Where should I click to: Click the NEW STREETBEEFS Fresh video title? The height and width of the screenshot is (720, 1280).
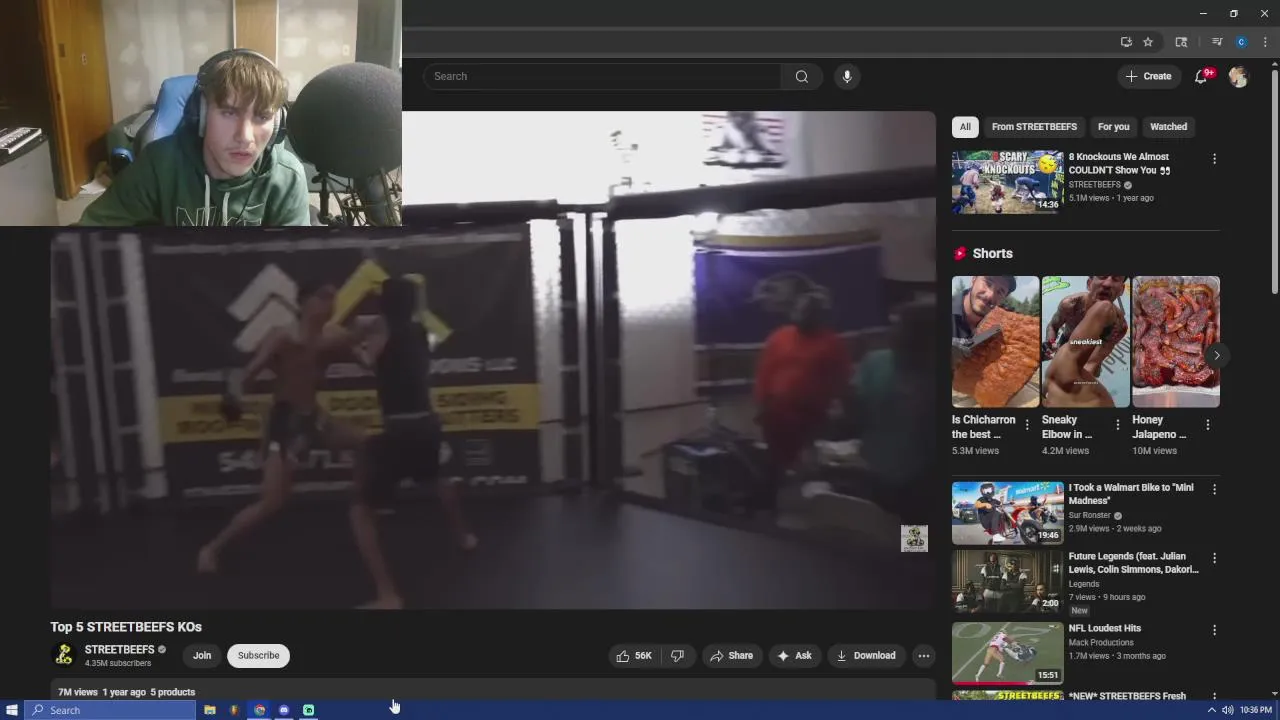[x=1127, y=696]
